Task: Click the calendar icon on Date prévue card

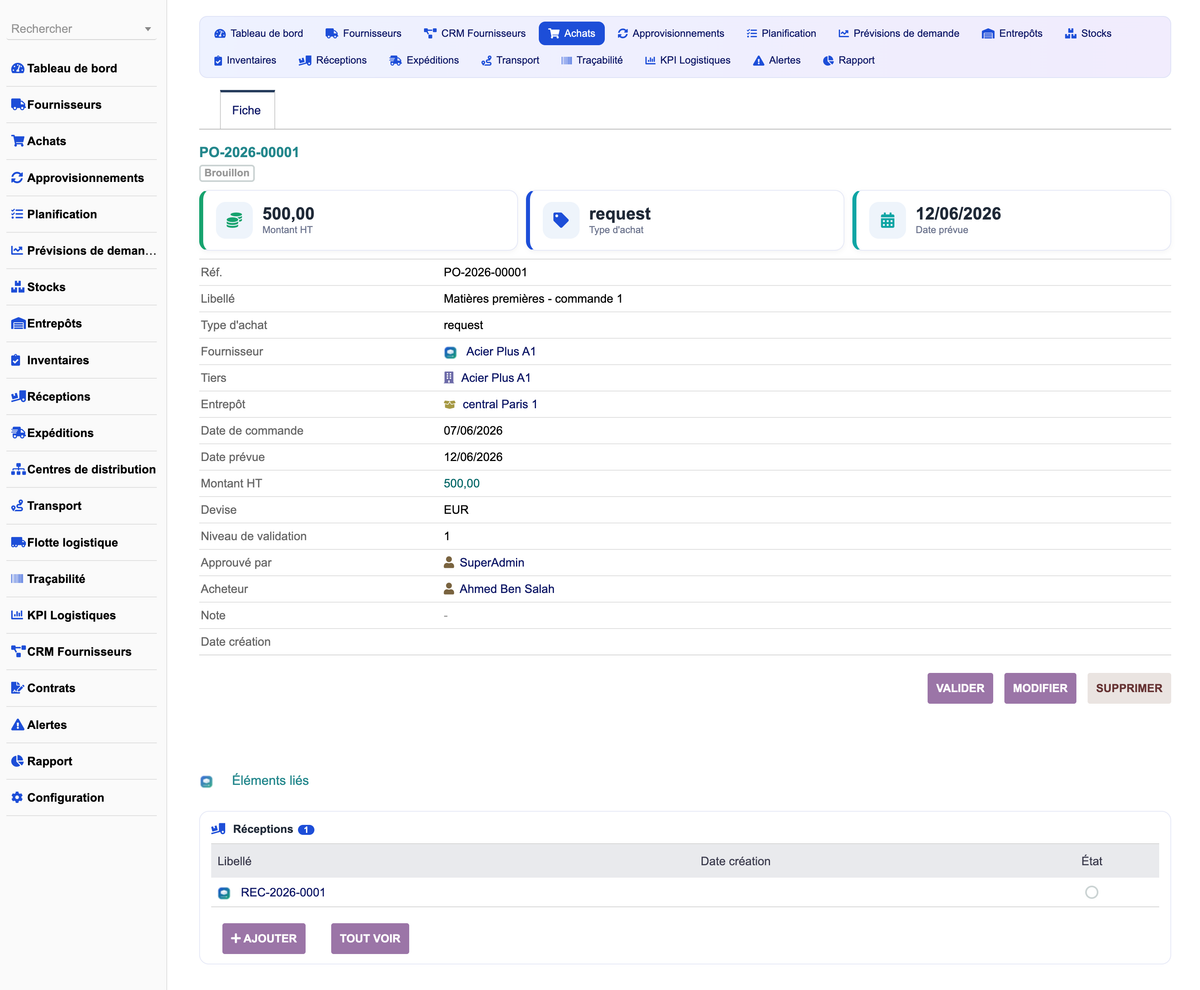Action: (x=887, y=220)
